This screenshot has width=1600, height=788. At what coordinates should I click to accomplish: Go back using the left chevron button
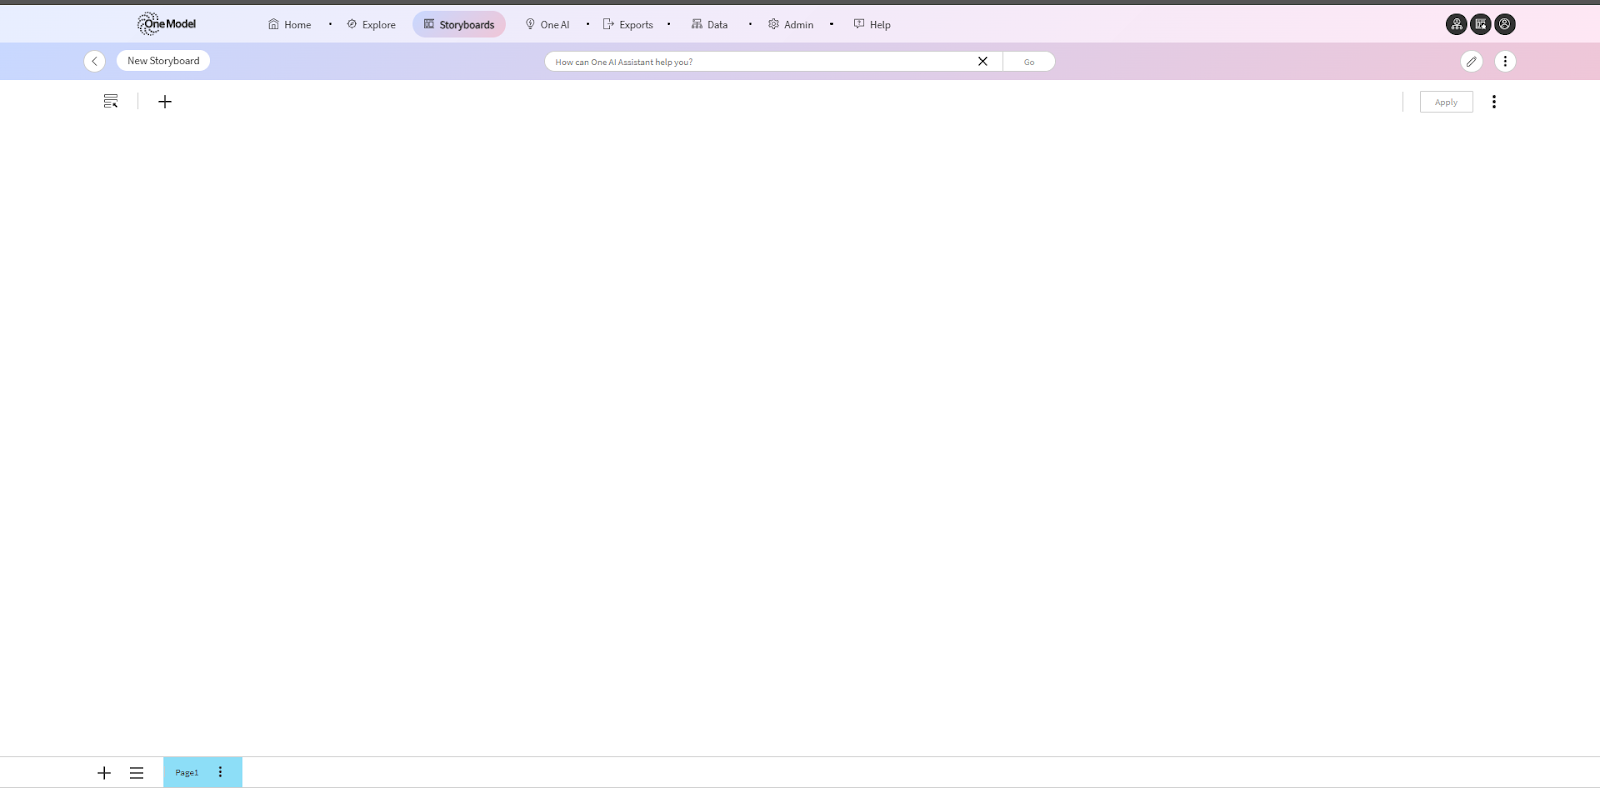[95, 61]
